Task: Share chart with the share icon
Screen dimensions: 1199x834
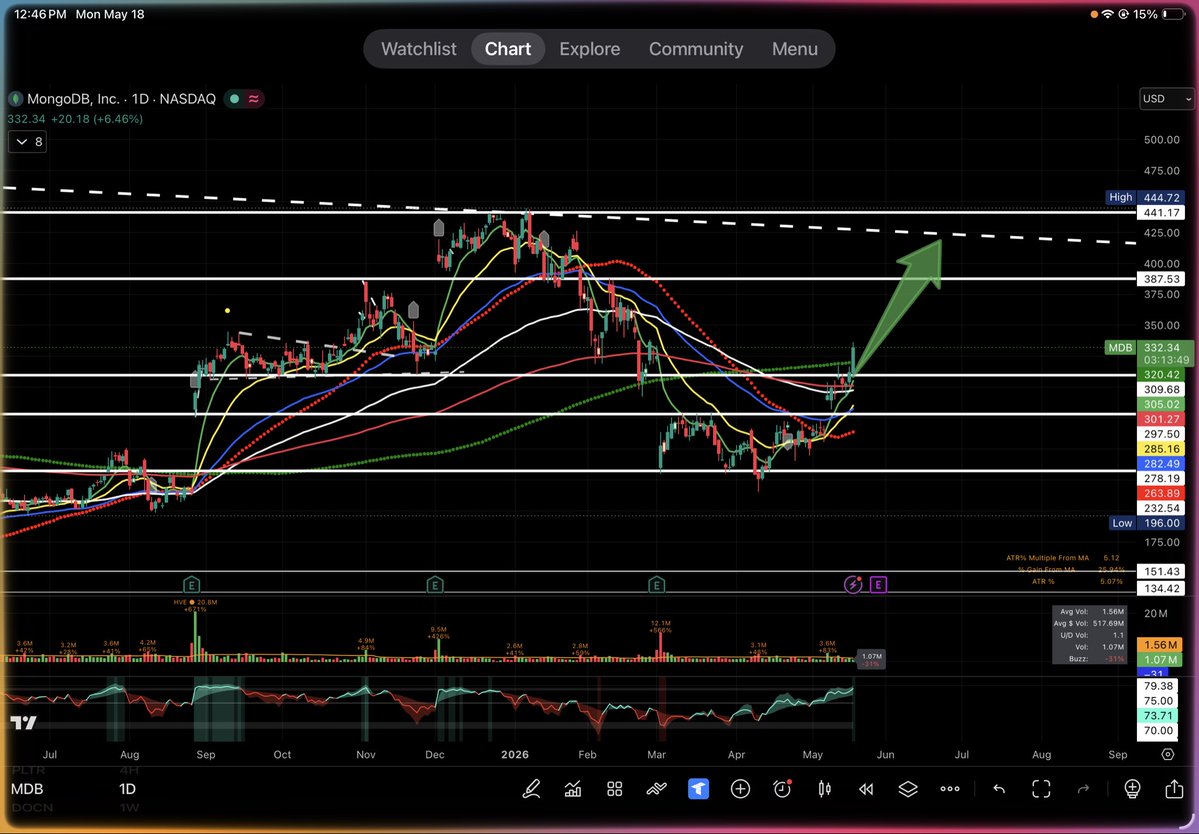Action: 1174,789
